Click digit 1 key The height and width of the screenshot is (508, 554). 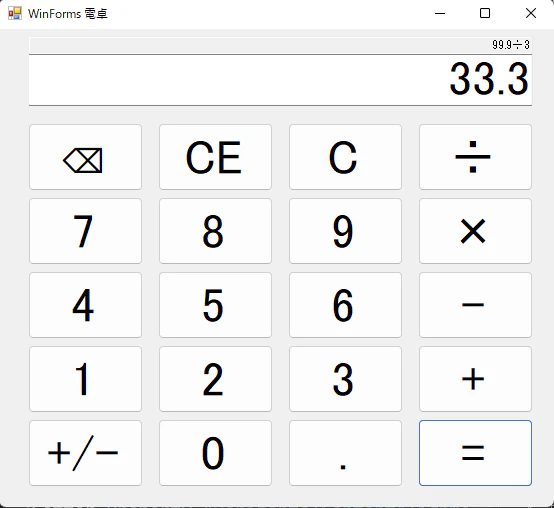tap(86, 379)
